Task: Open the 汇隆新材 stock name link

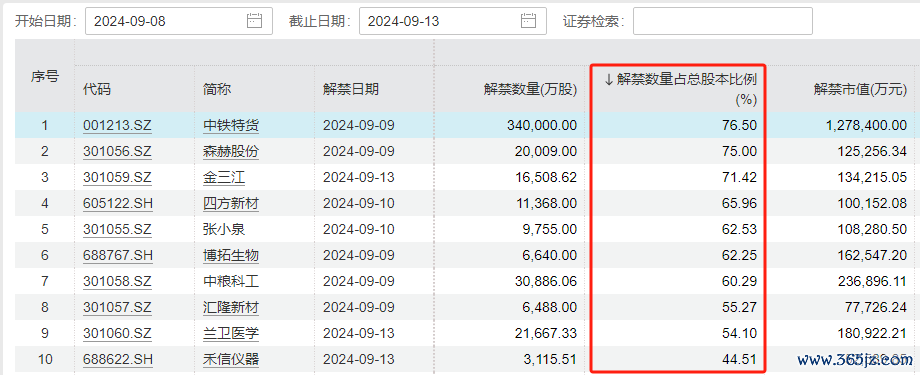Action: (x=231, y=307)
